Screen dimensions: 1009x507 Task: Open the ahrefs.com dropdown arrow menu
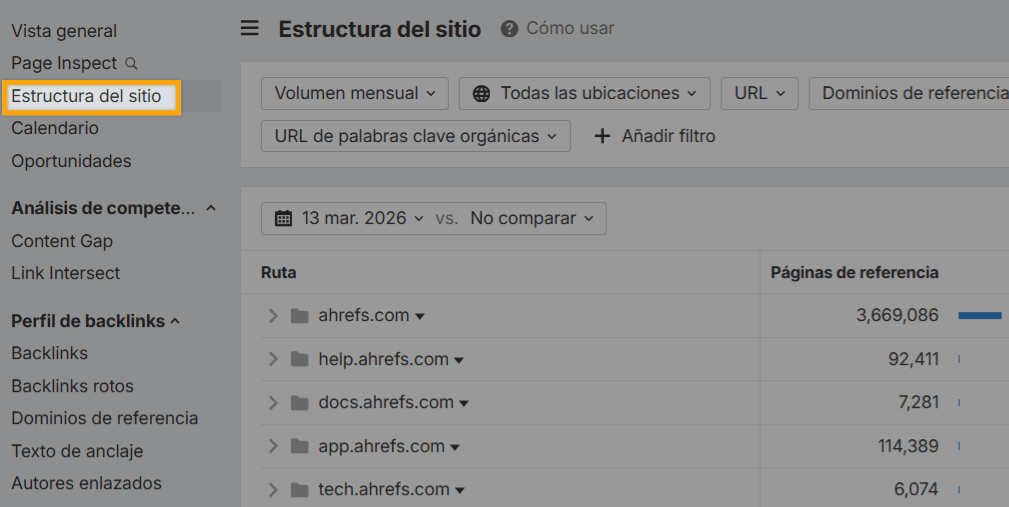[x=420, y=317]
